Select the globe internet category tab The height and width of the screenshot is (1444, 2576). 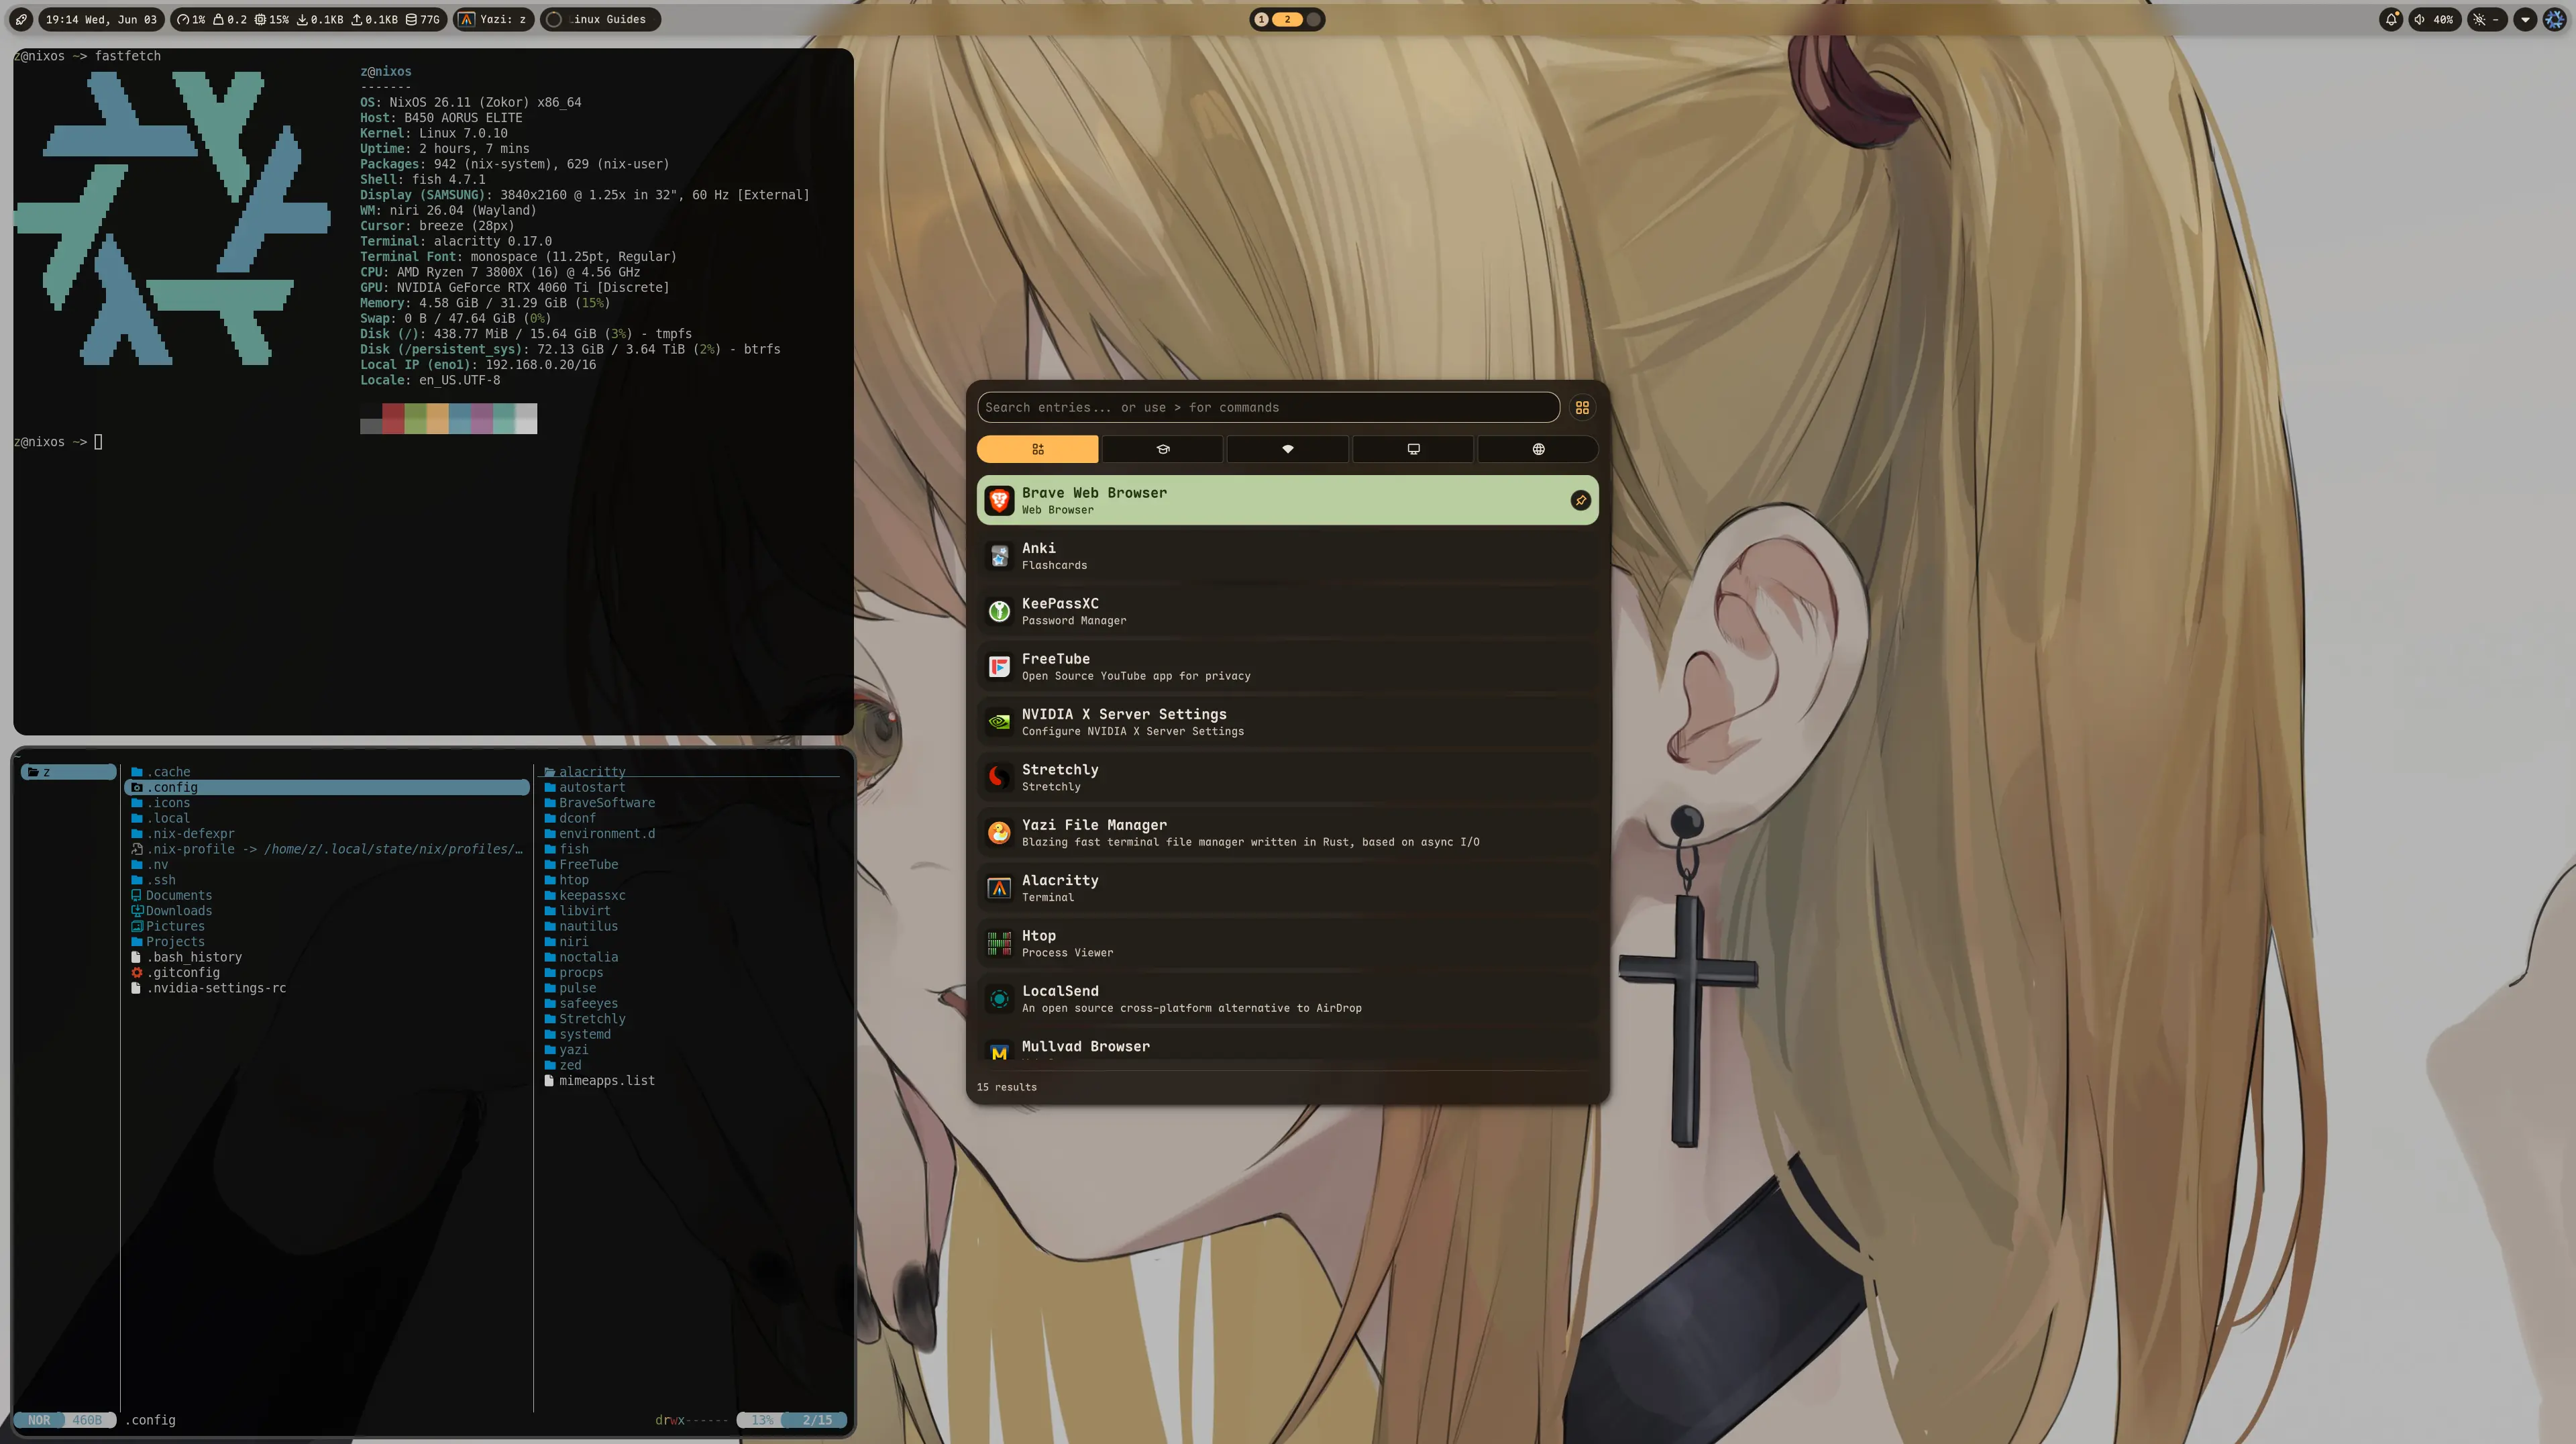[1538, 449]
